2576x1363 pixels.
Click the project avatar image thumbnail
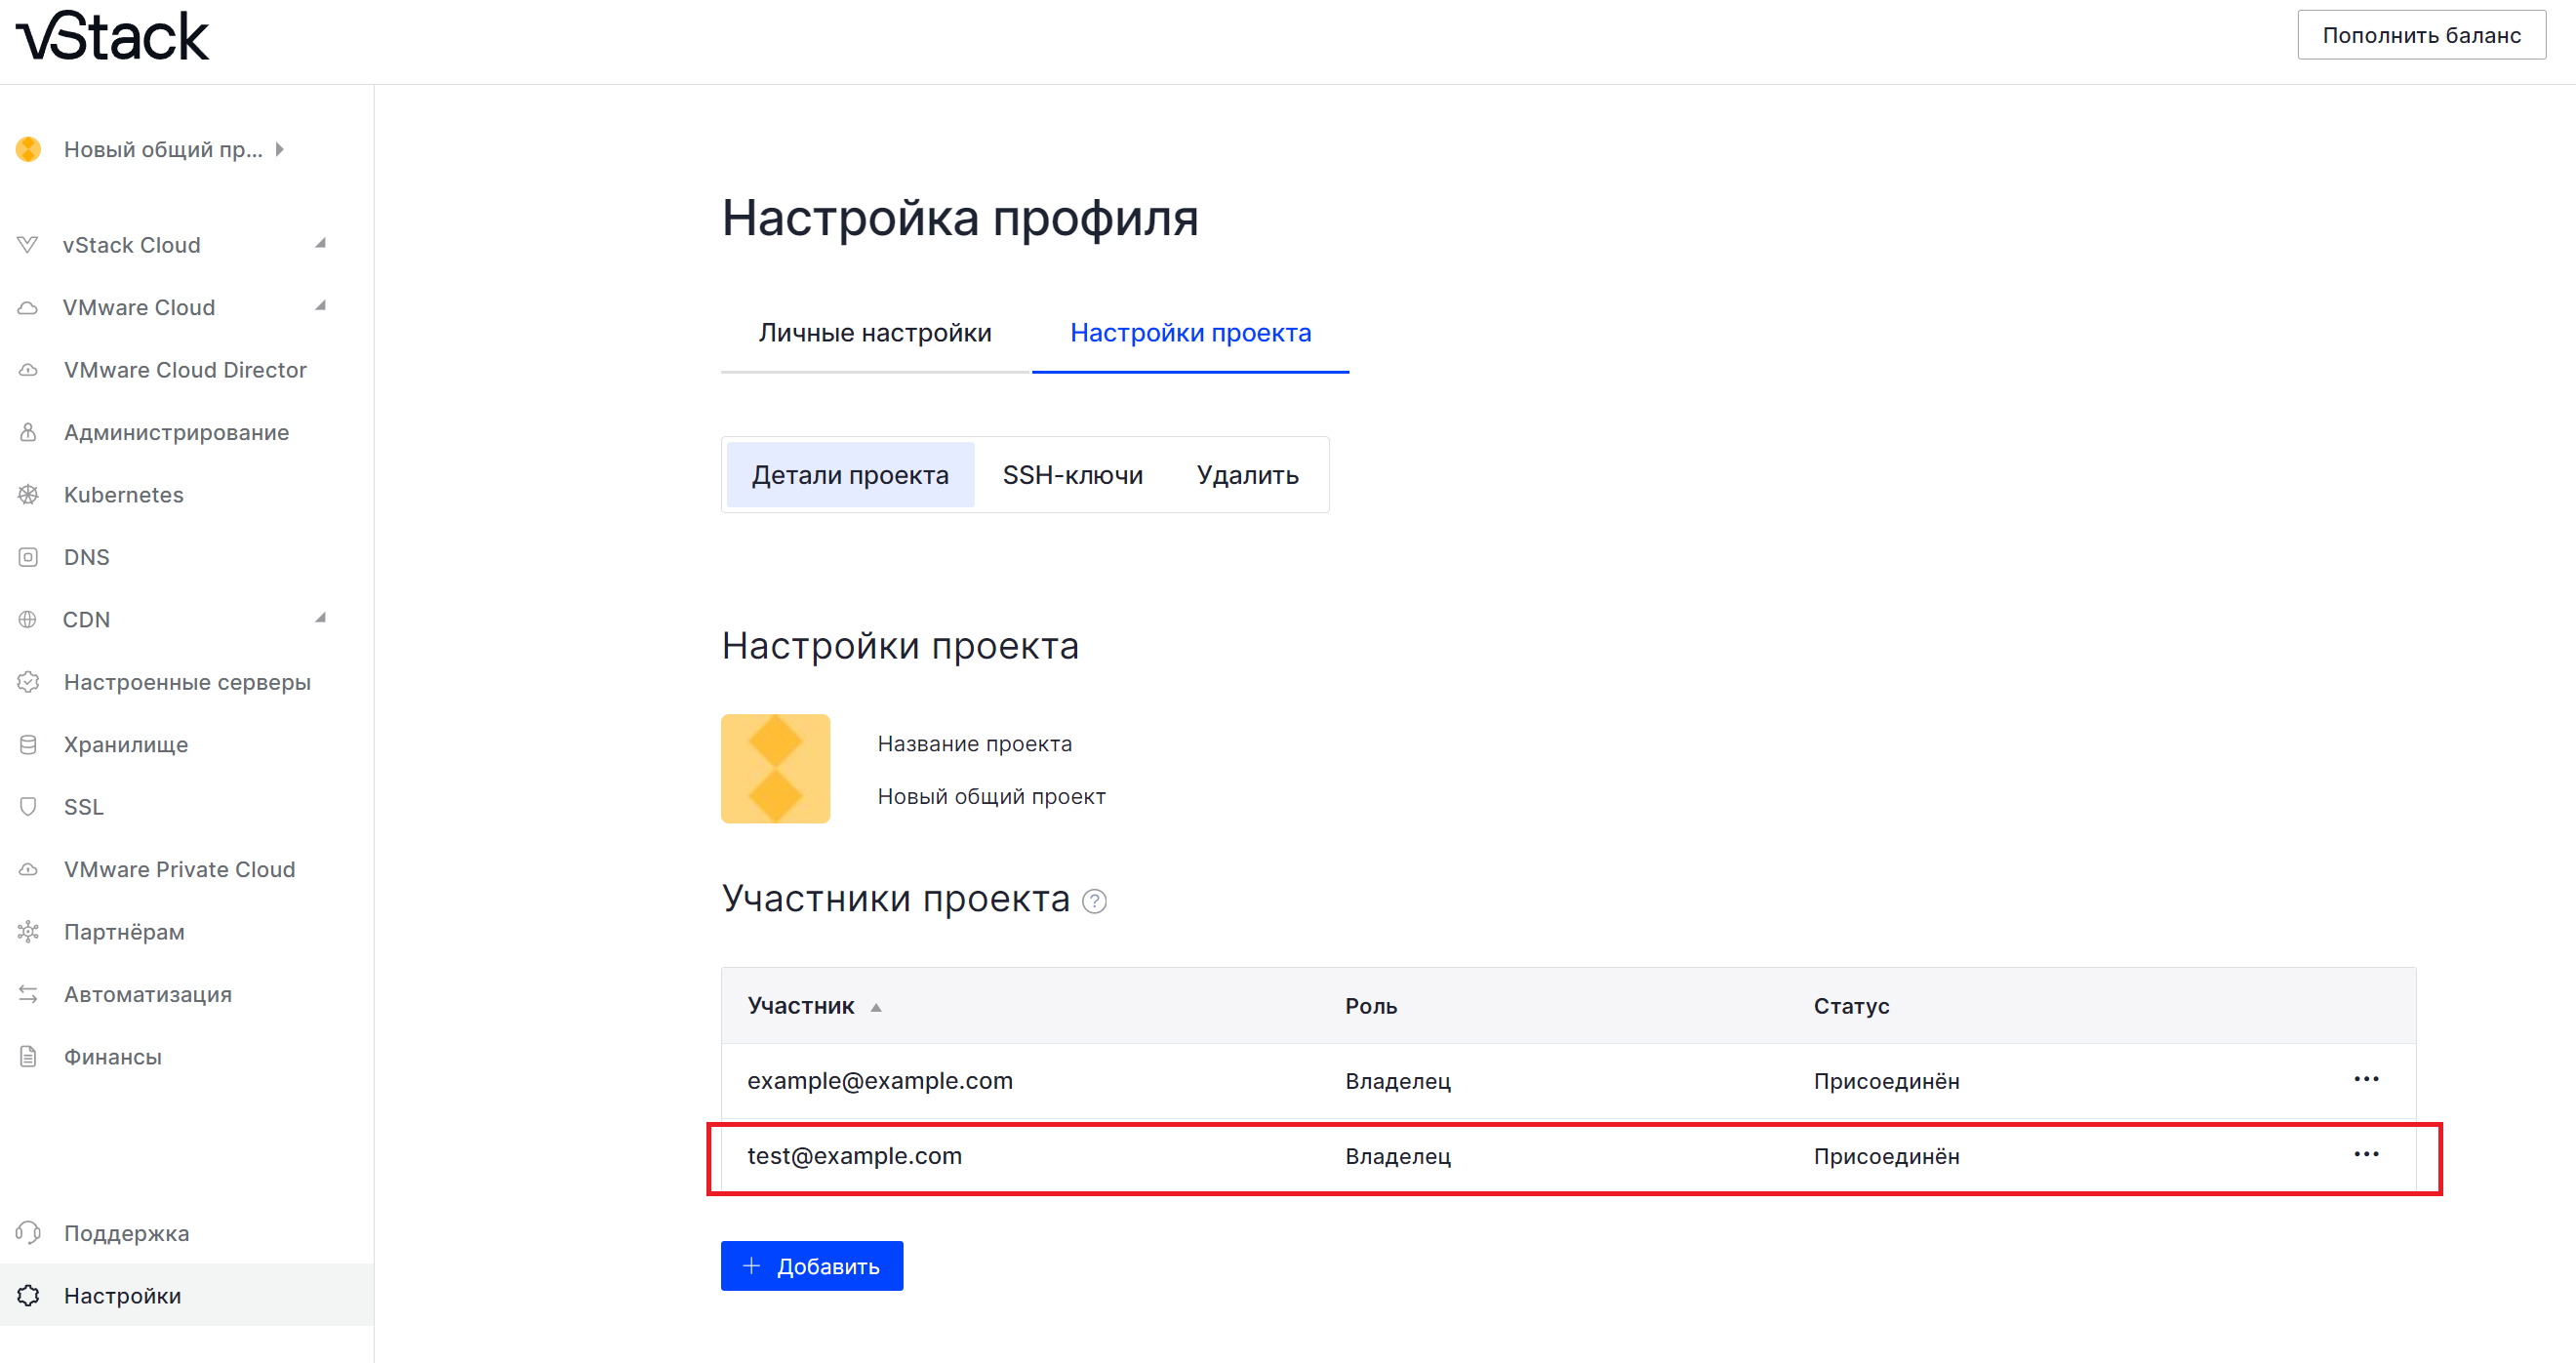coord(775,768)
